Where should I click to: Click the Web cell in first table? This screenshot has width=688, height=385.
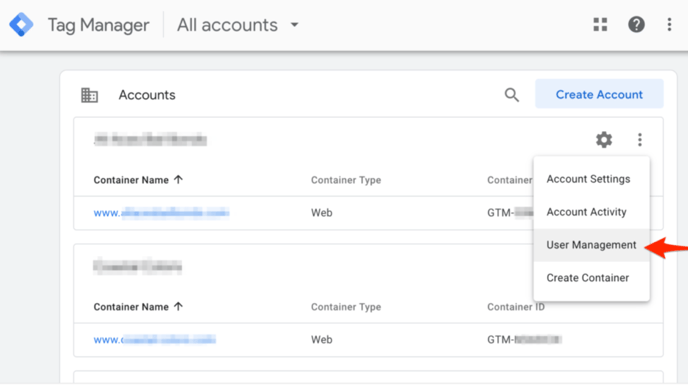click(x=322, y=213)
